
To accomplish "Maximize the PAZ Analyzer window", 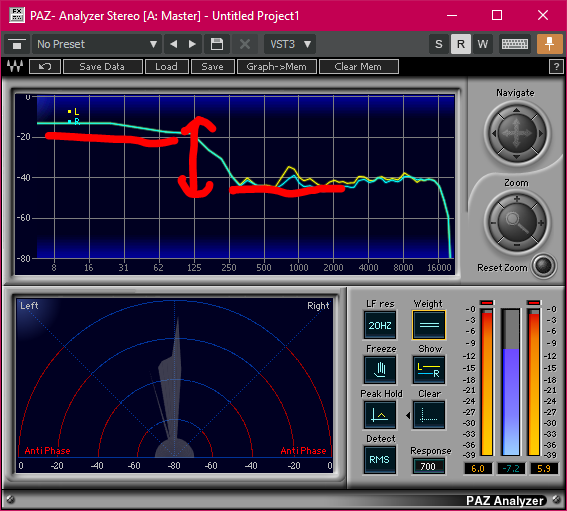I will (497, 15).
